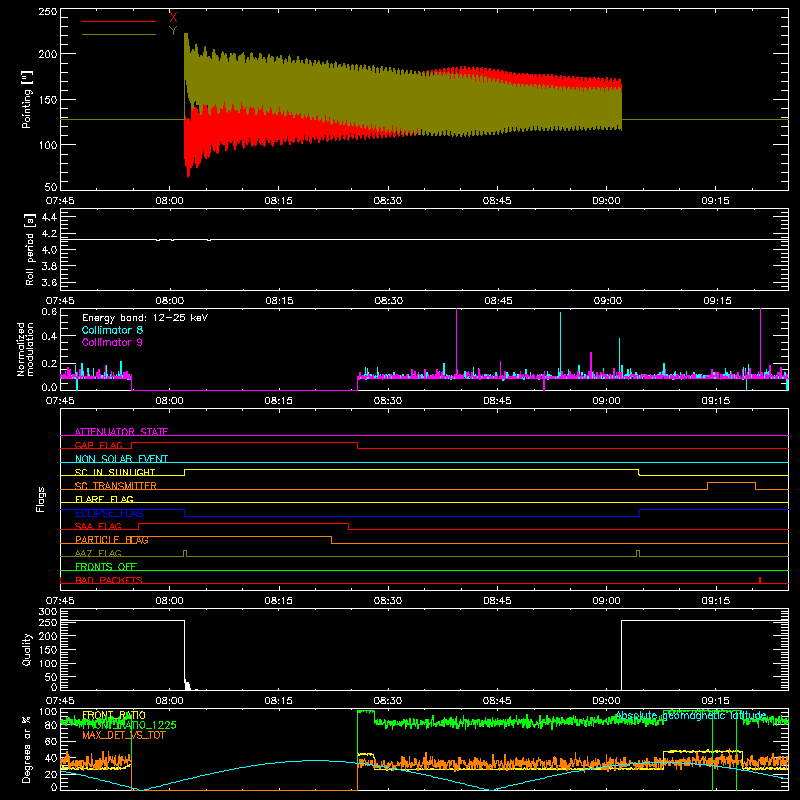Click the raised SC_TRANSMITTER segment near 09:15
800x800 pixels.
pyautogui.click(x=731, y=483)
